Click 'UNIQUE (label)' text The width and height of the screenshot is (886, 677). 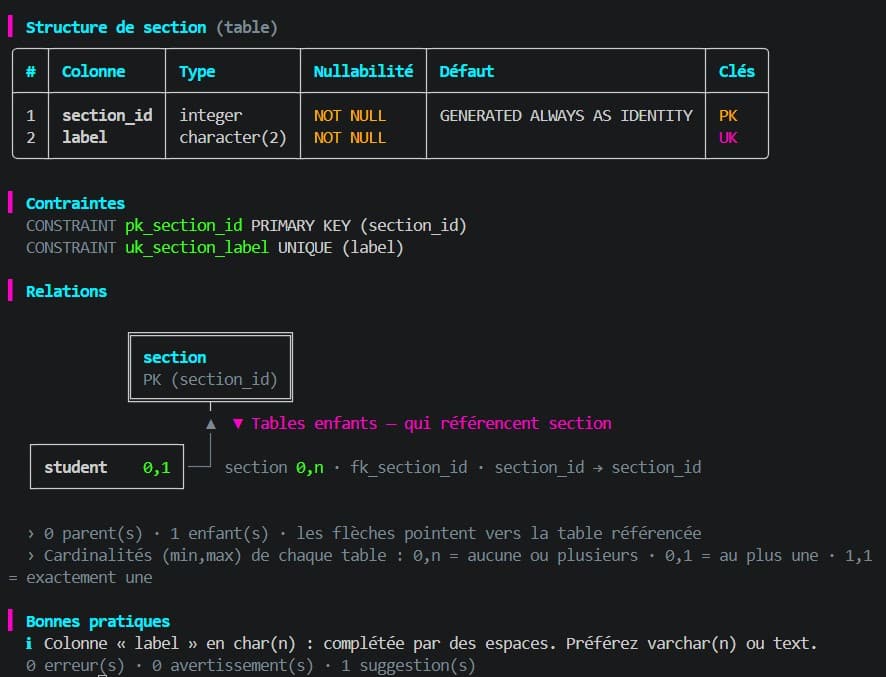coord(341,248)
